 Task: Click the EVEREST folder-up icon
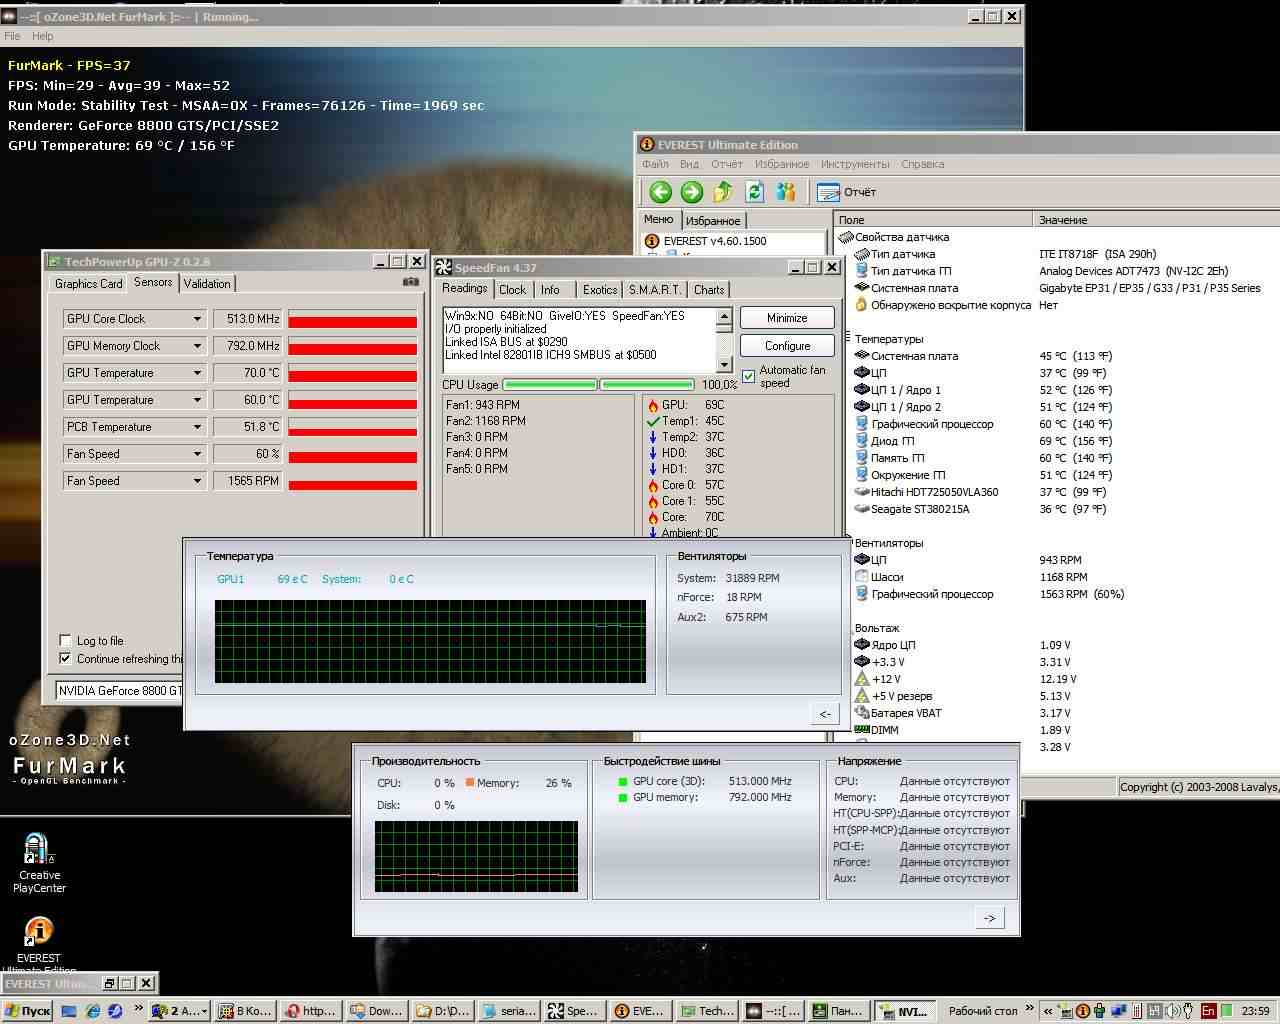pyautogui.click(x=723, y=192)
